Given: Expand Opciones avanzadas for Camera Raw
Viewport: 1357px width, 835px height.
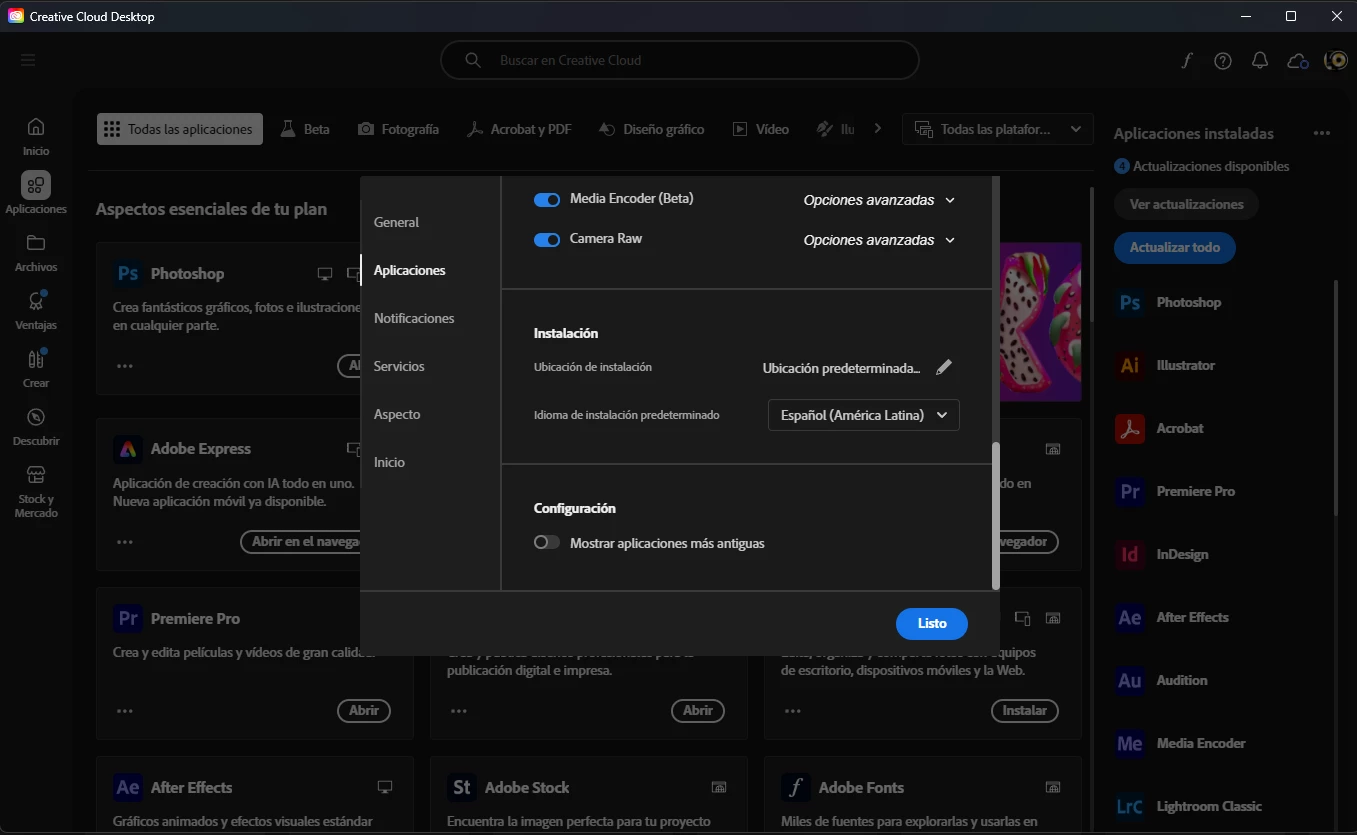Looking at the screenshot, I should [879, 240].
